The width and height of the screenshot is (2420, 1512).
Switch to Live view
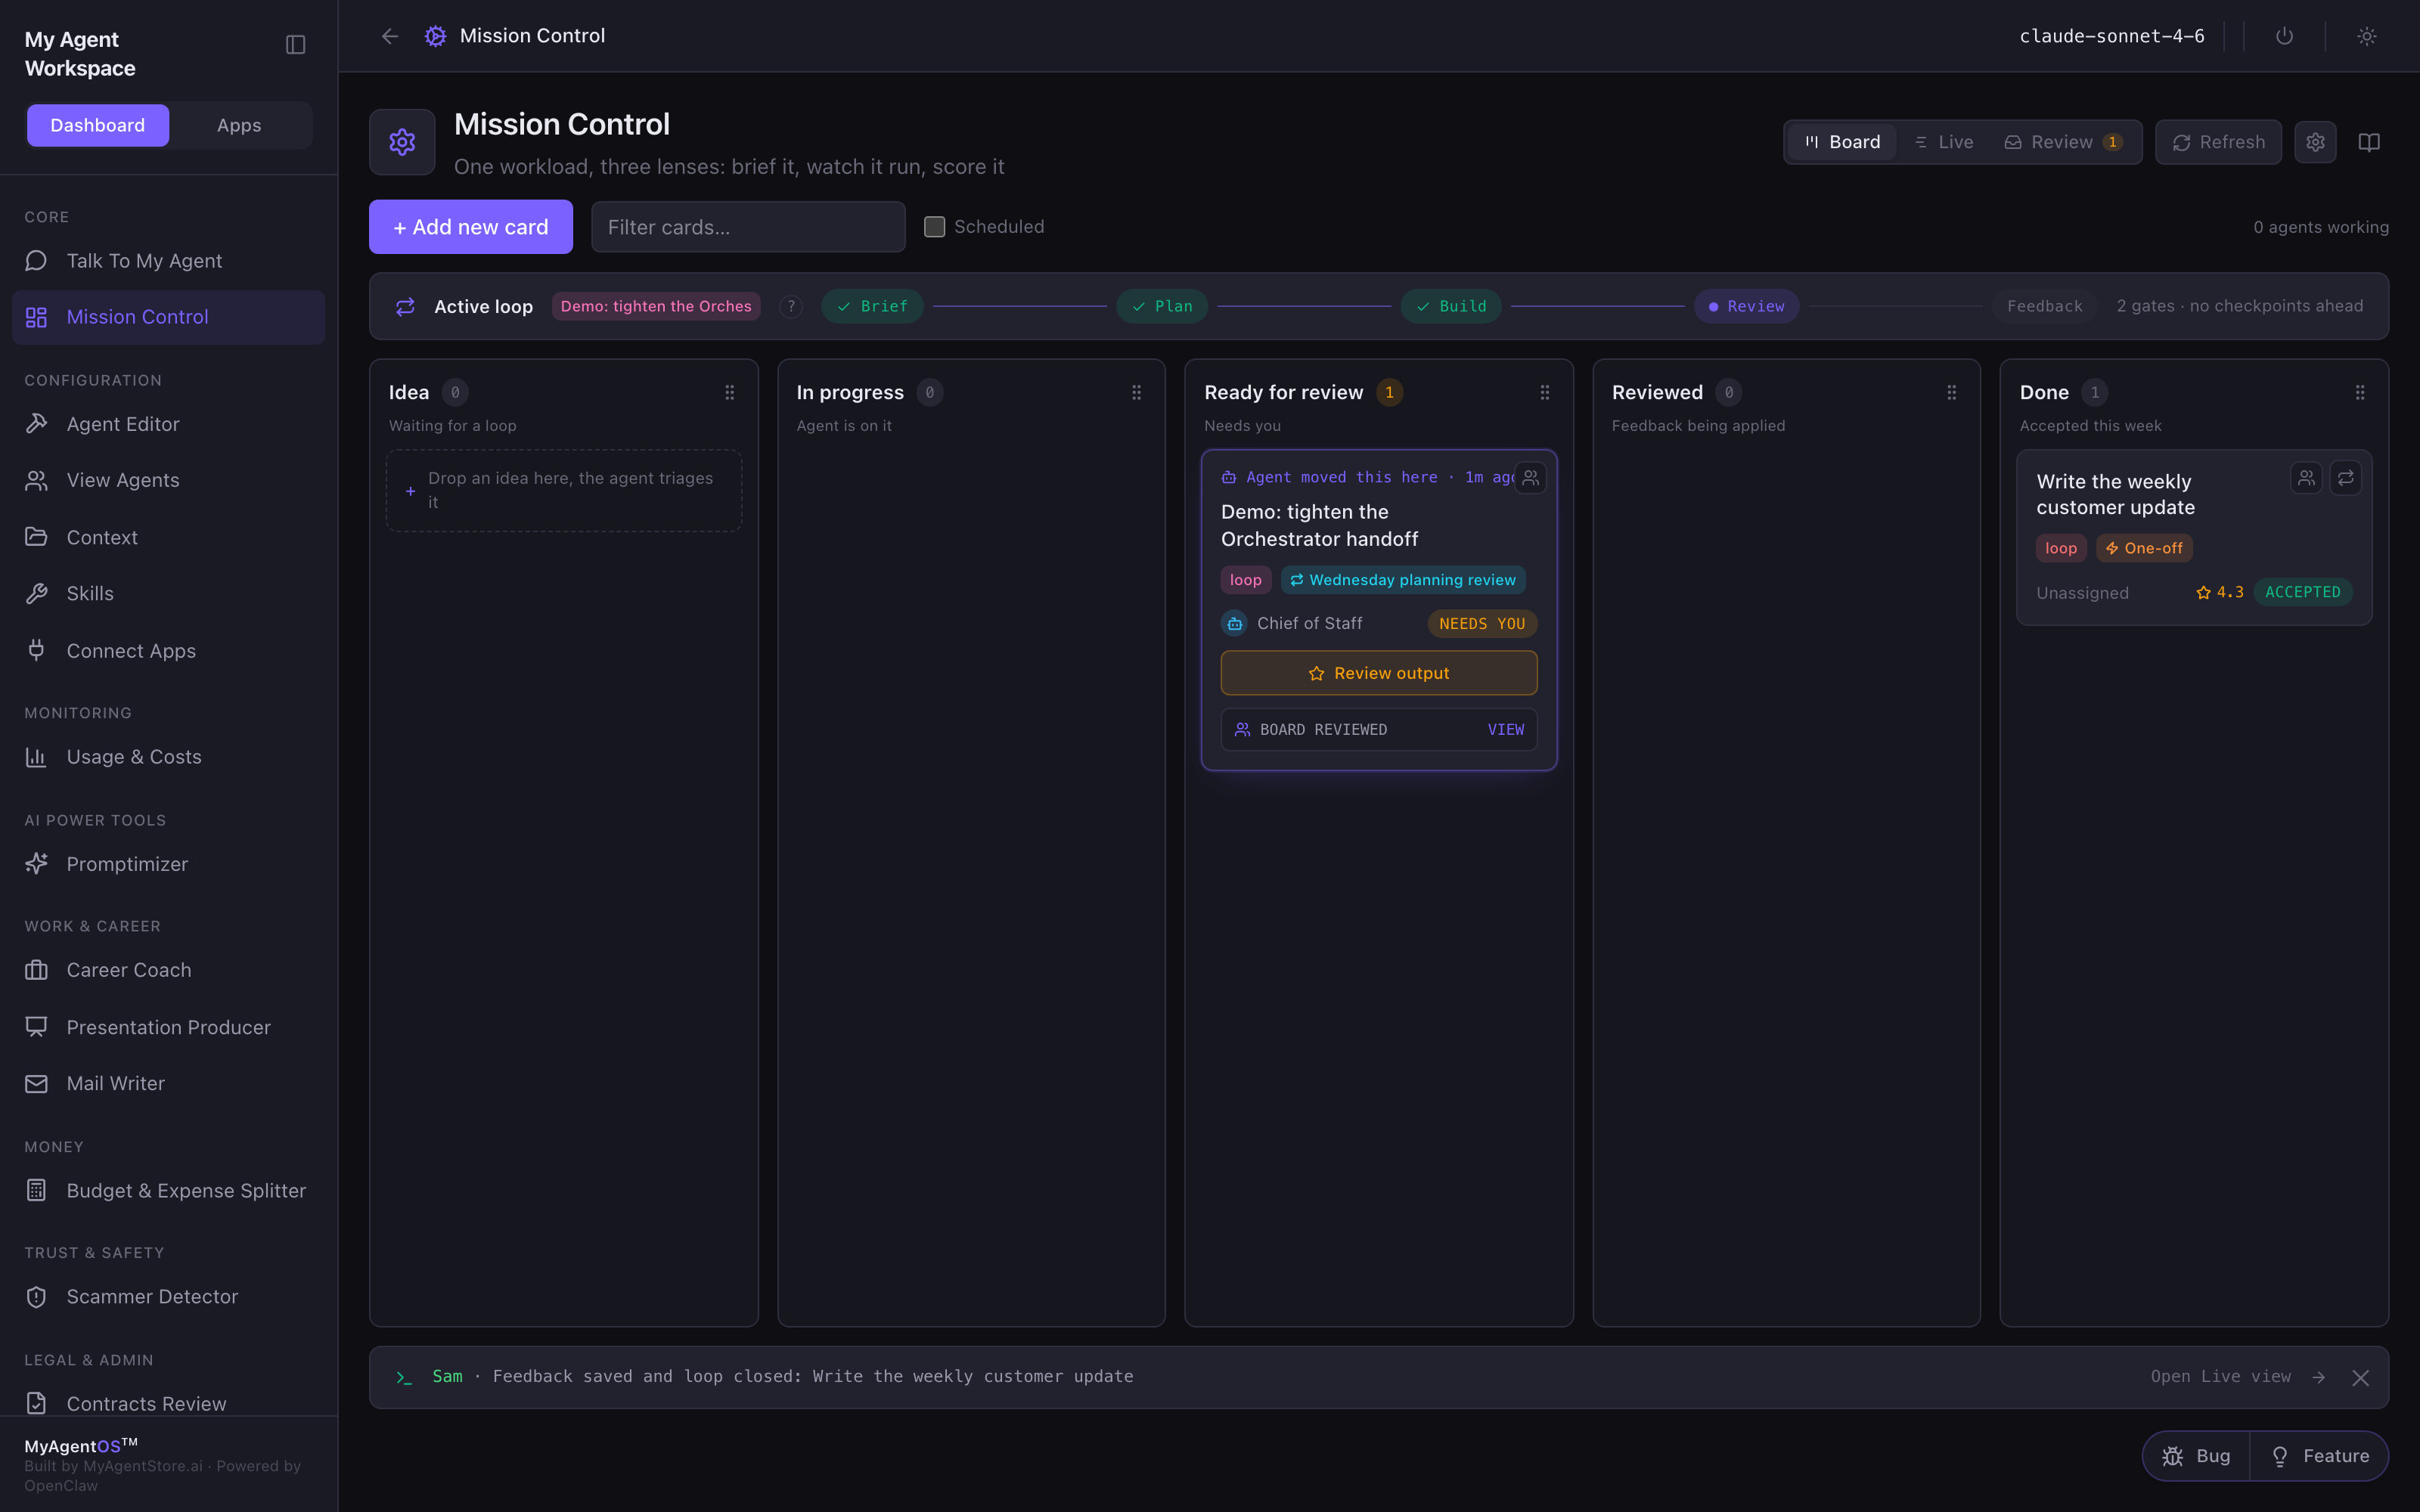point(1943,142)
